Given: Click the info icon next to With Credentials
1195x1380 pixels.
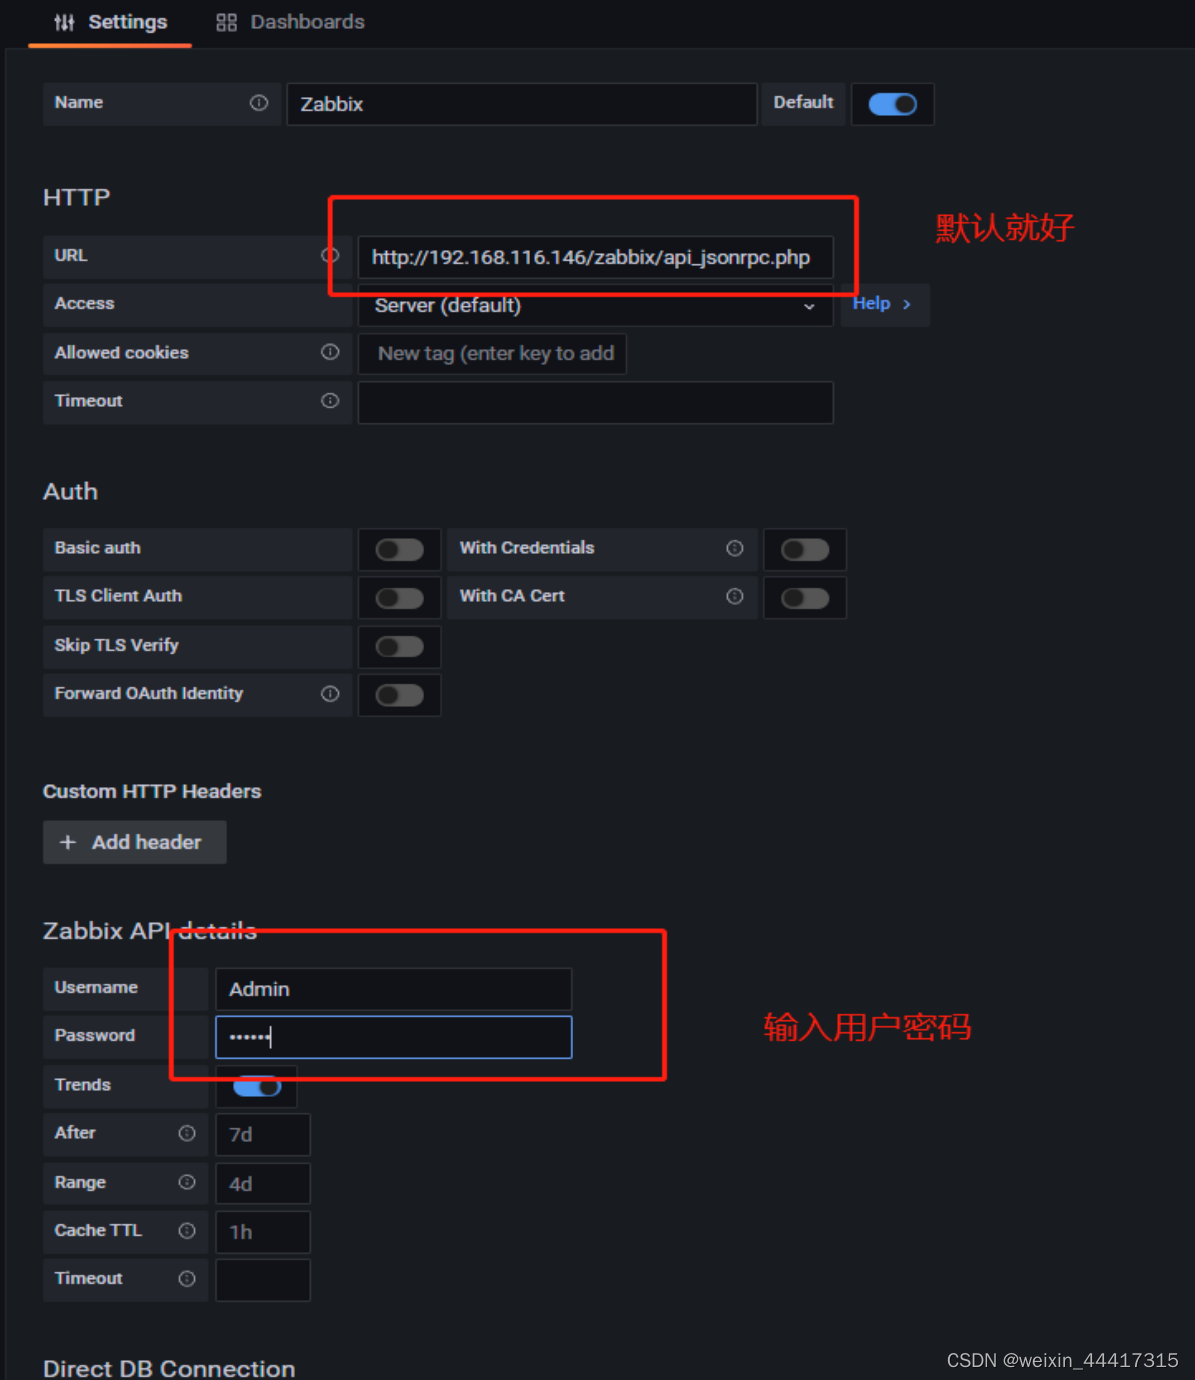Looking at the screenshot, I should [x=735, y=548].
